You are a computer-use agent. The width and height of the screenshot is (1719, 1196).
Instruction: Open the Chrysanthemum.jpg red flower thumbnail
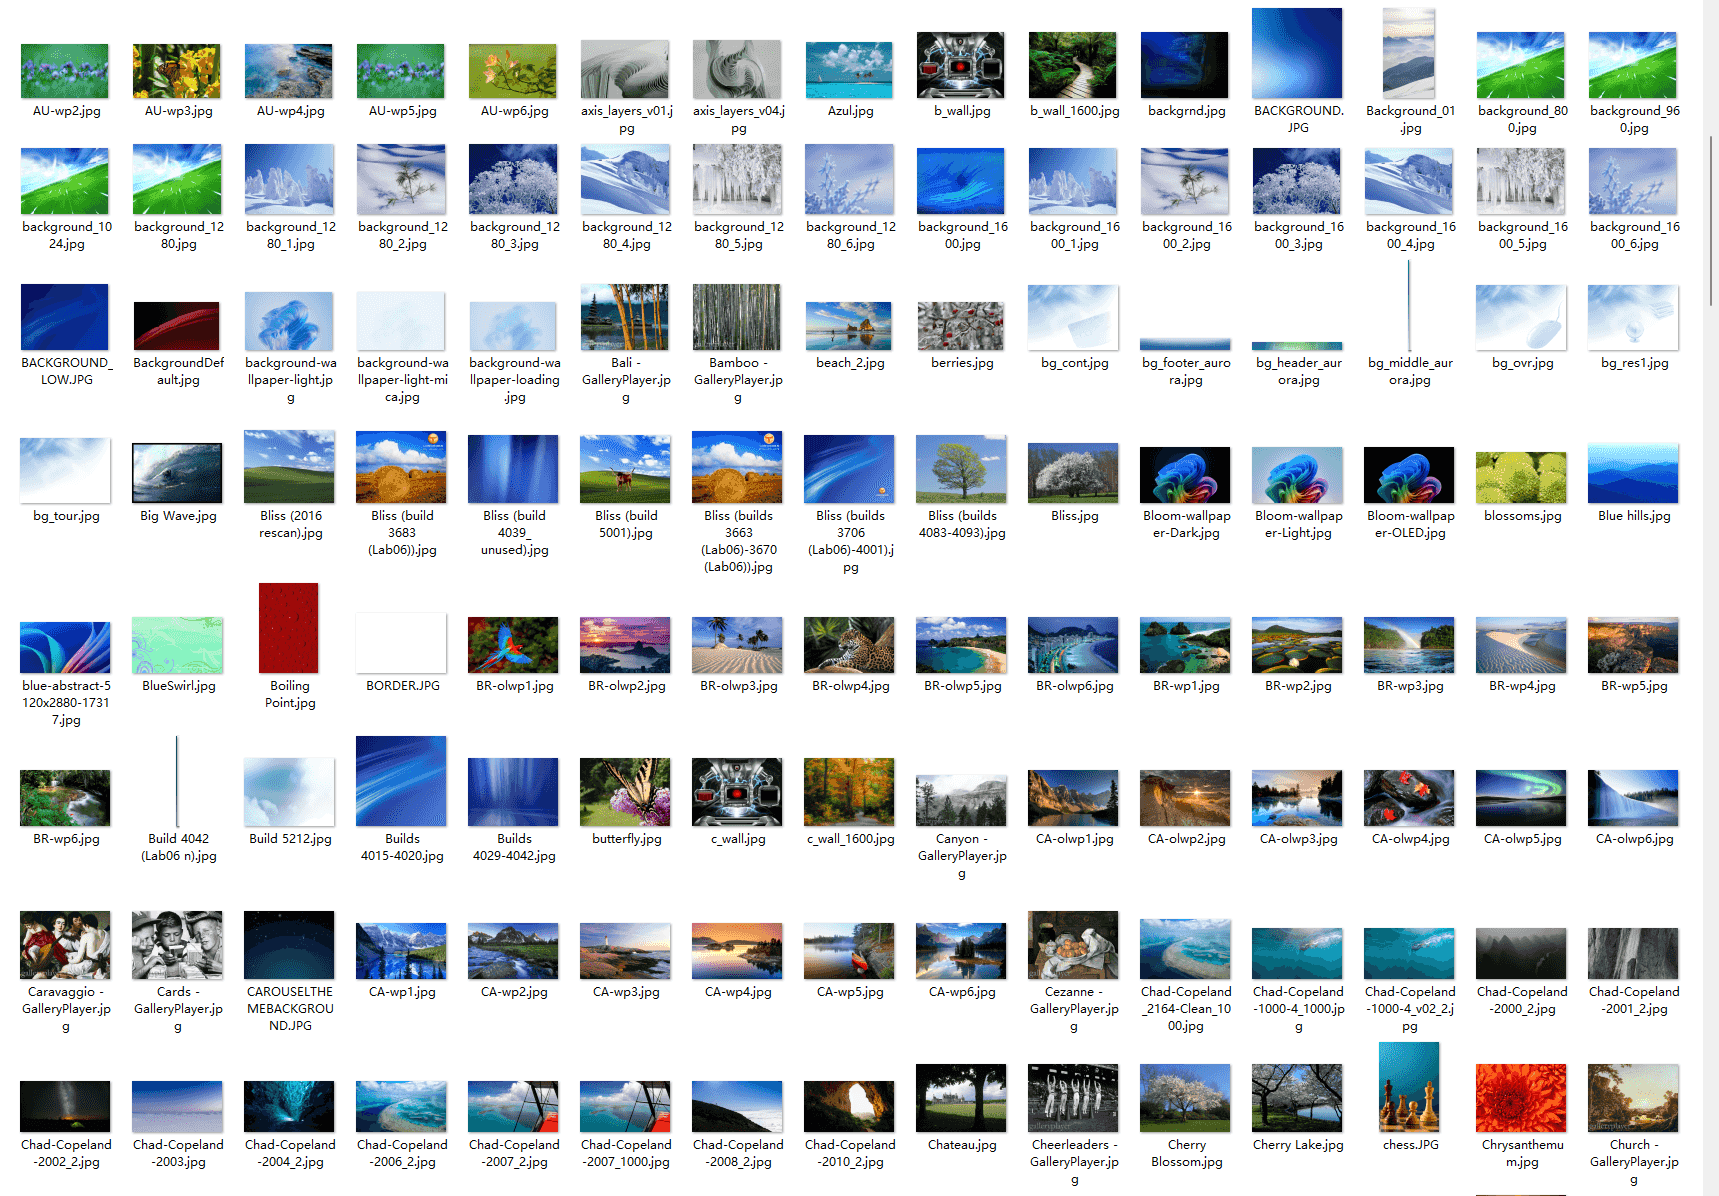tap(1521, 1098)
